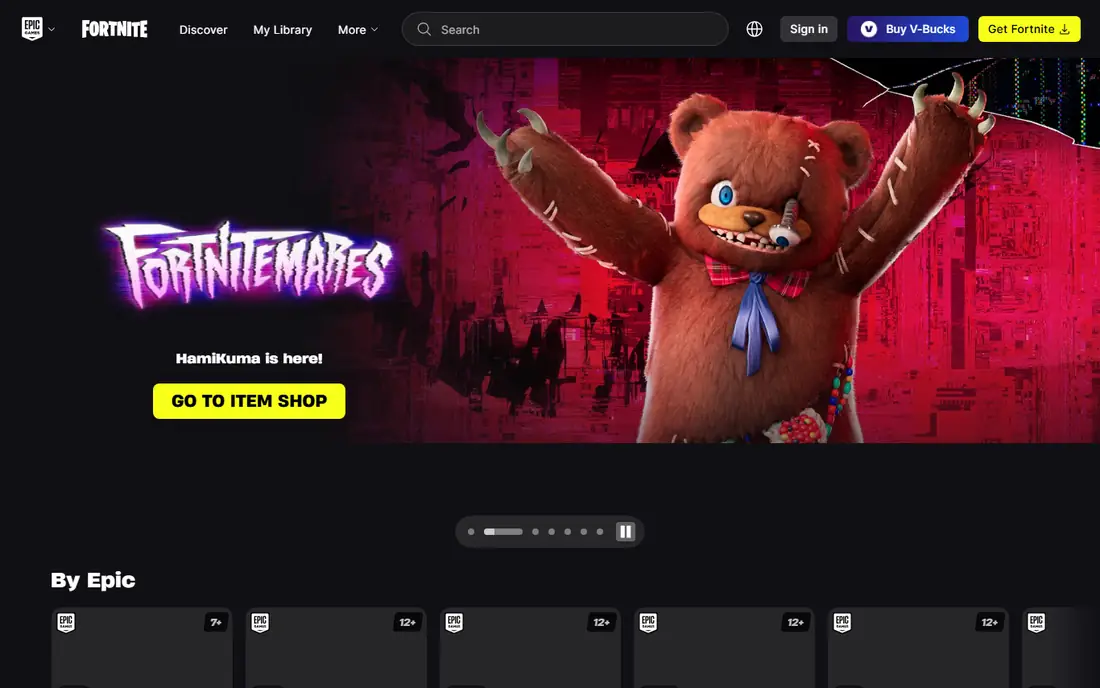Click the 'By Epic' section heading
This screenshot has width=1100, height=688.
93,580
